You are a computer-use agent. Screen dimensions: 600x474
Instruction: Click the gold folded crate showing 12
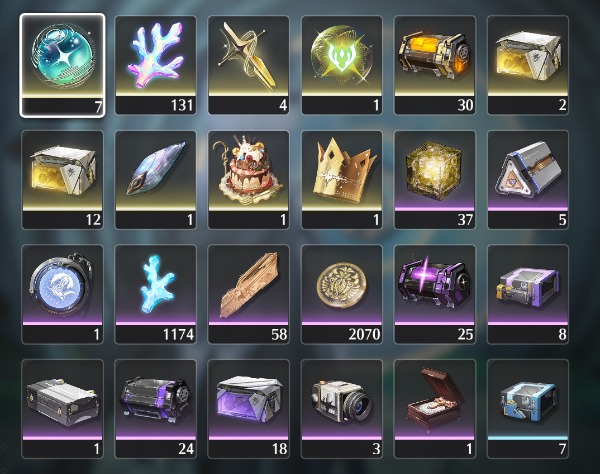click(62, 180)
